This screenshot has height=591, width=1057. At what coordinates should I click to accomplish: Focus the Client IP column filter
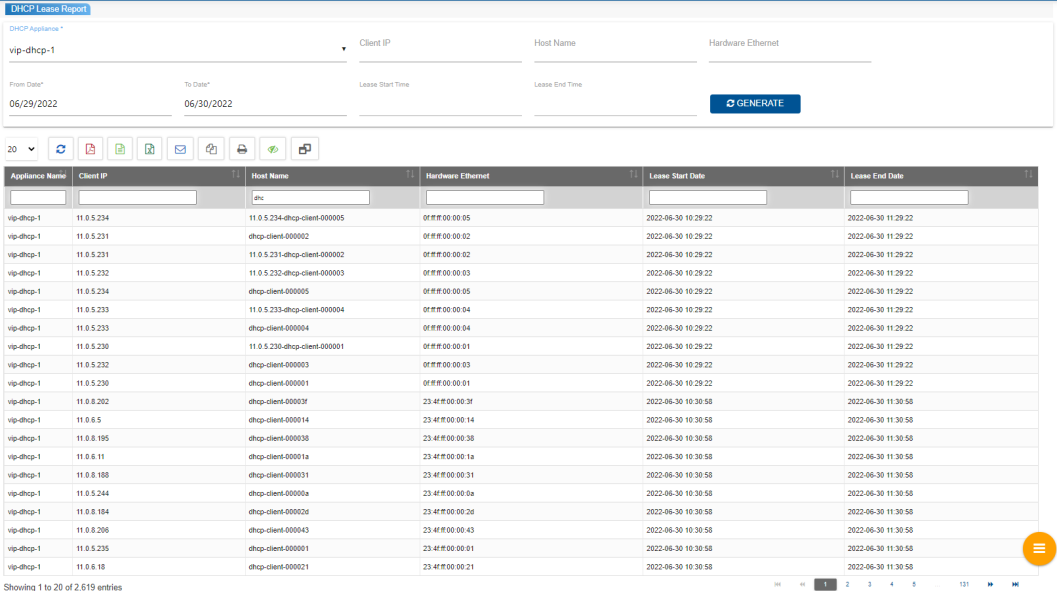pyautogui.click(x=138, y=197)
